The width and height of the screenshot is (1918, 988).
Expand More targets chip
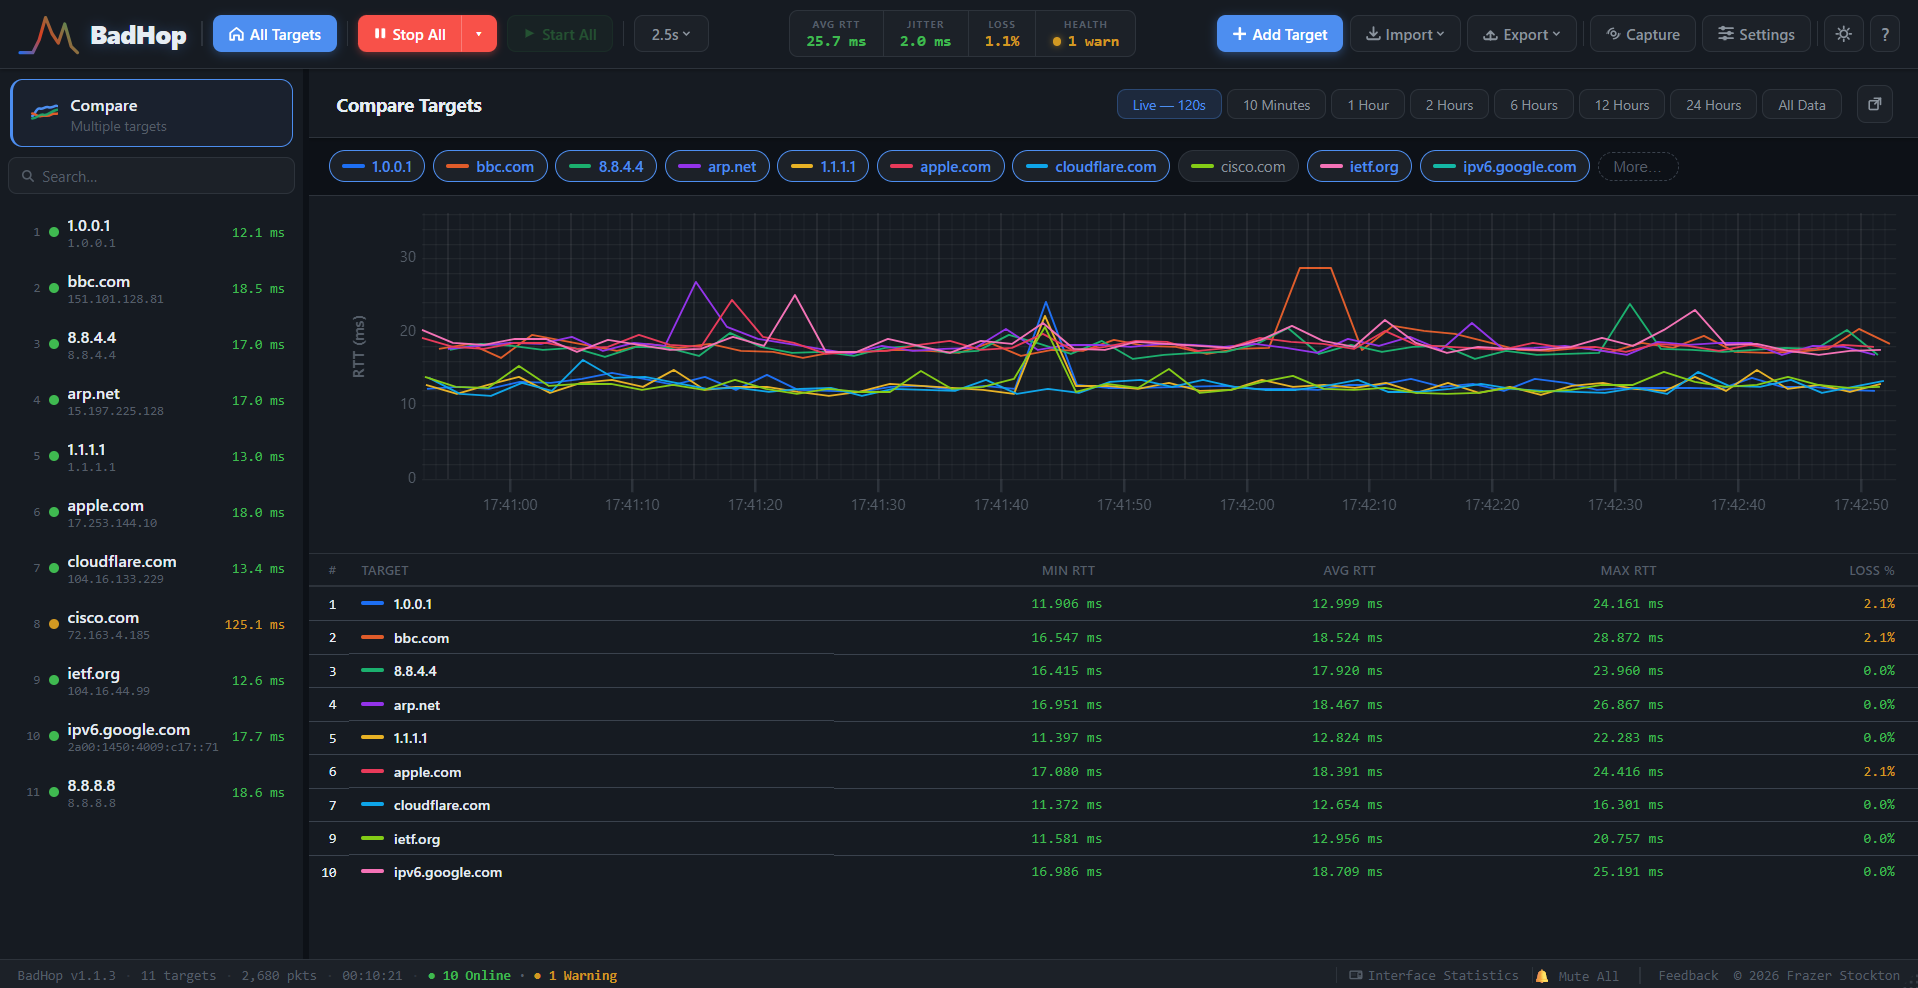pyautogui.click(x=1638, y=167)
